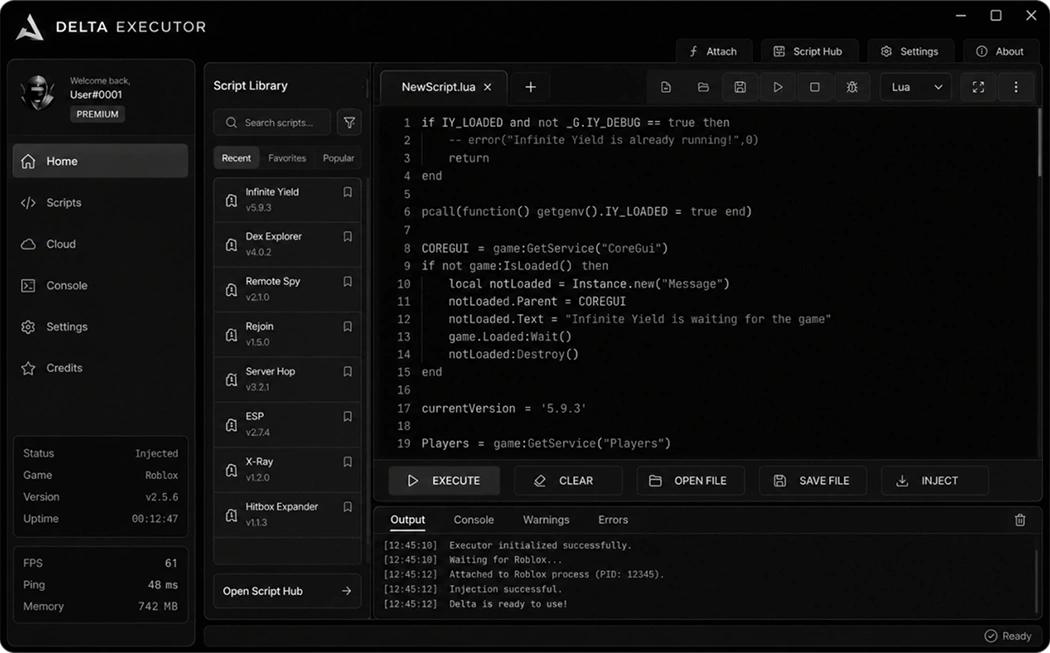Bookmark the X-Ray script
Viewport: 1050px width, 653px height.
(348, 461)
